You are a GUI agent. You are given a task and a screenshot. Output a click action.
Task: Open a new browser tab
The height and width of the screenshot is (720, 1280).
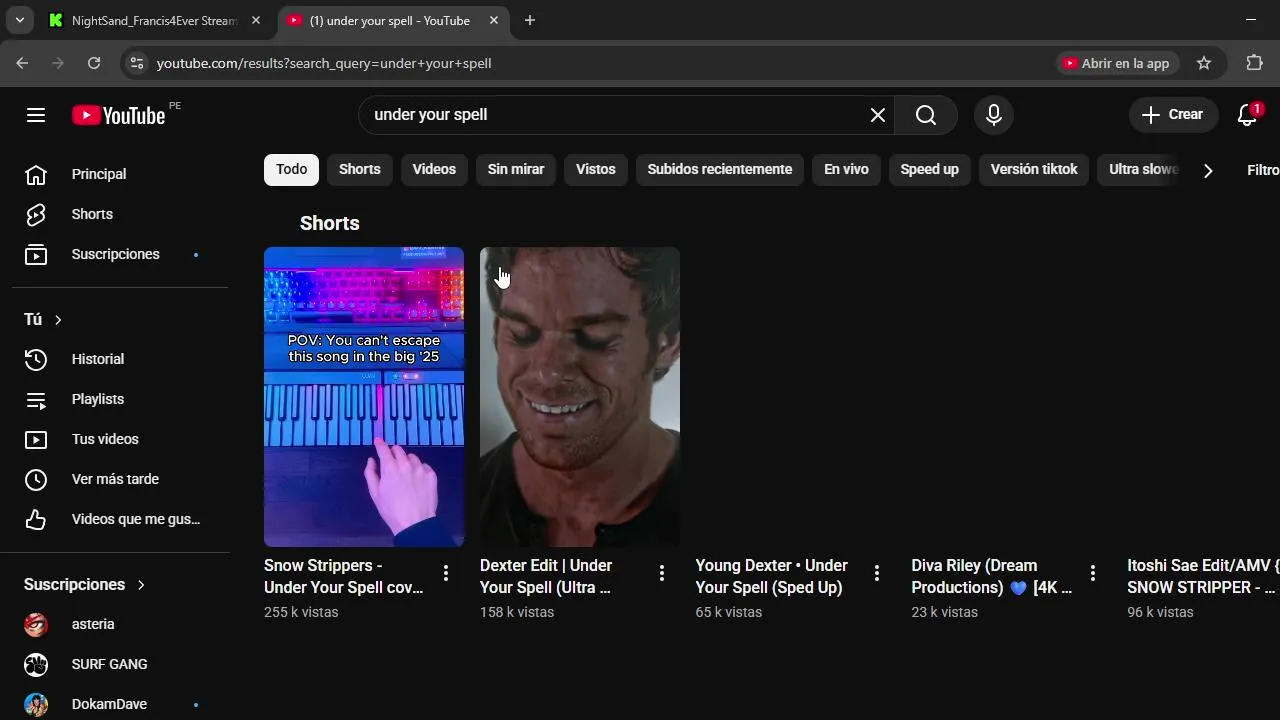[x=530, y=20]
